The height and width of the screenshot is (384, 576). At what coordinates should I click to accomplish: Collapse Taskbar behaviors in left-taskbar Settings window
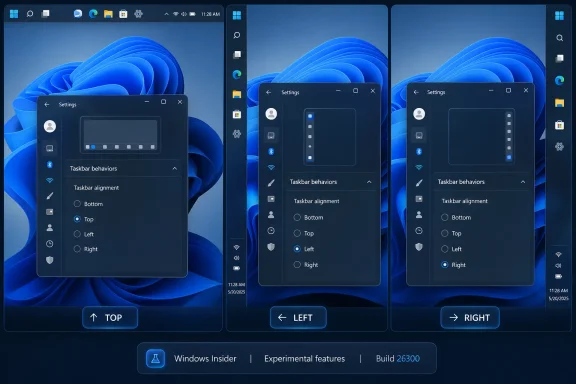[369, 182]
